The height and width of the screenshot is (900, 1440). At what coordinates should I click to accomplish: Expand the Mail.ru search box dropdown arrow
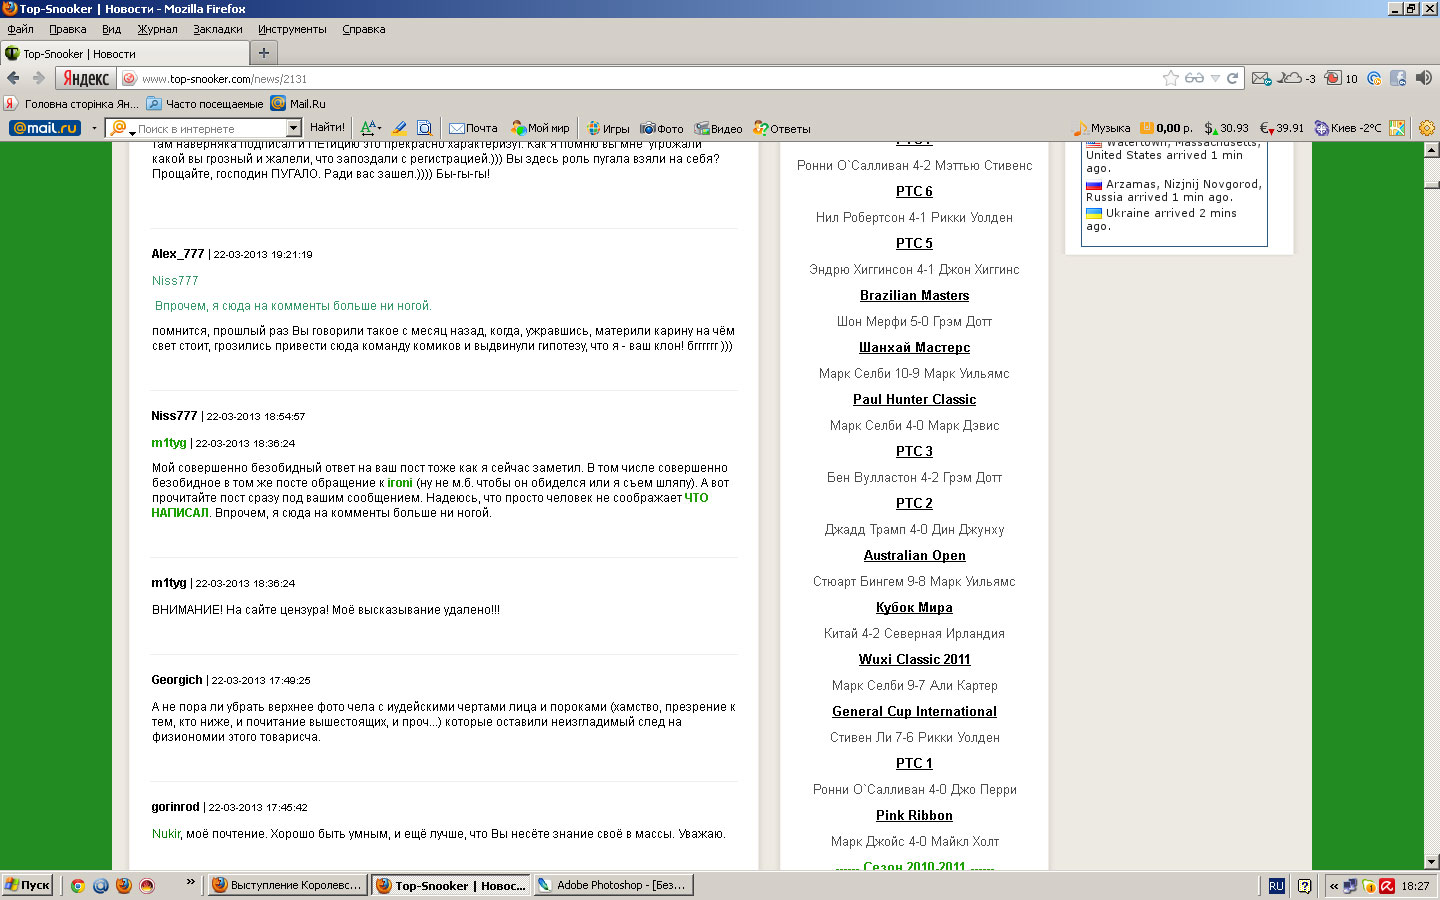[x=294, y=128]
